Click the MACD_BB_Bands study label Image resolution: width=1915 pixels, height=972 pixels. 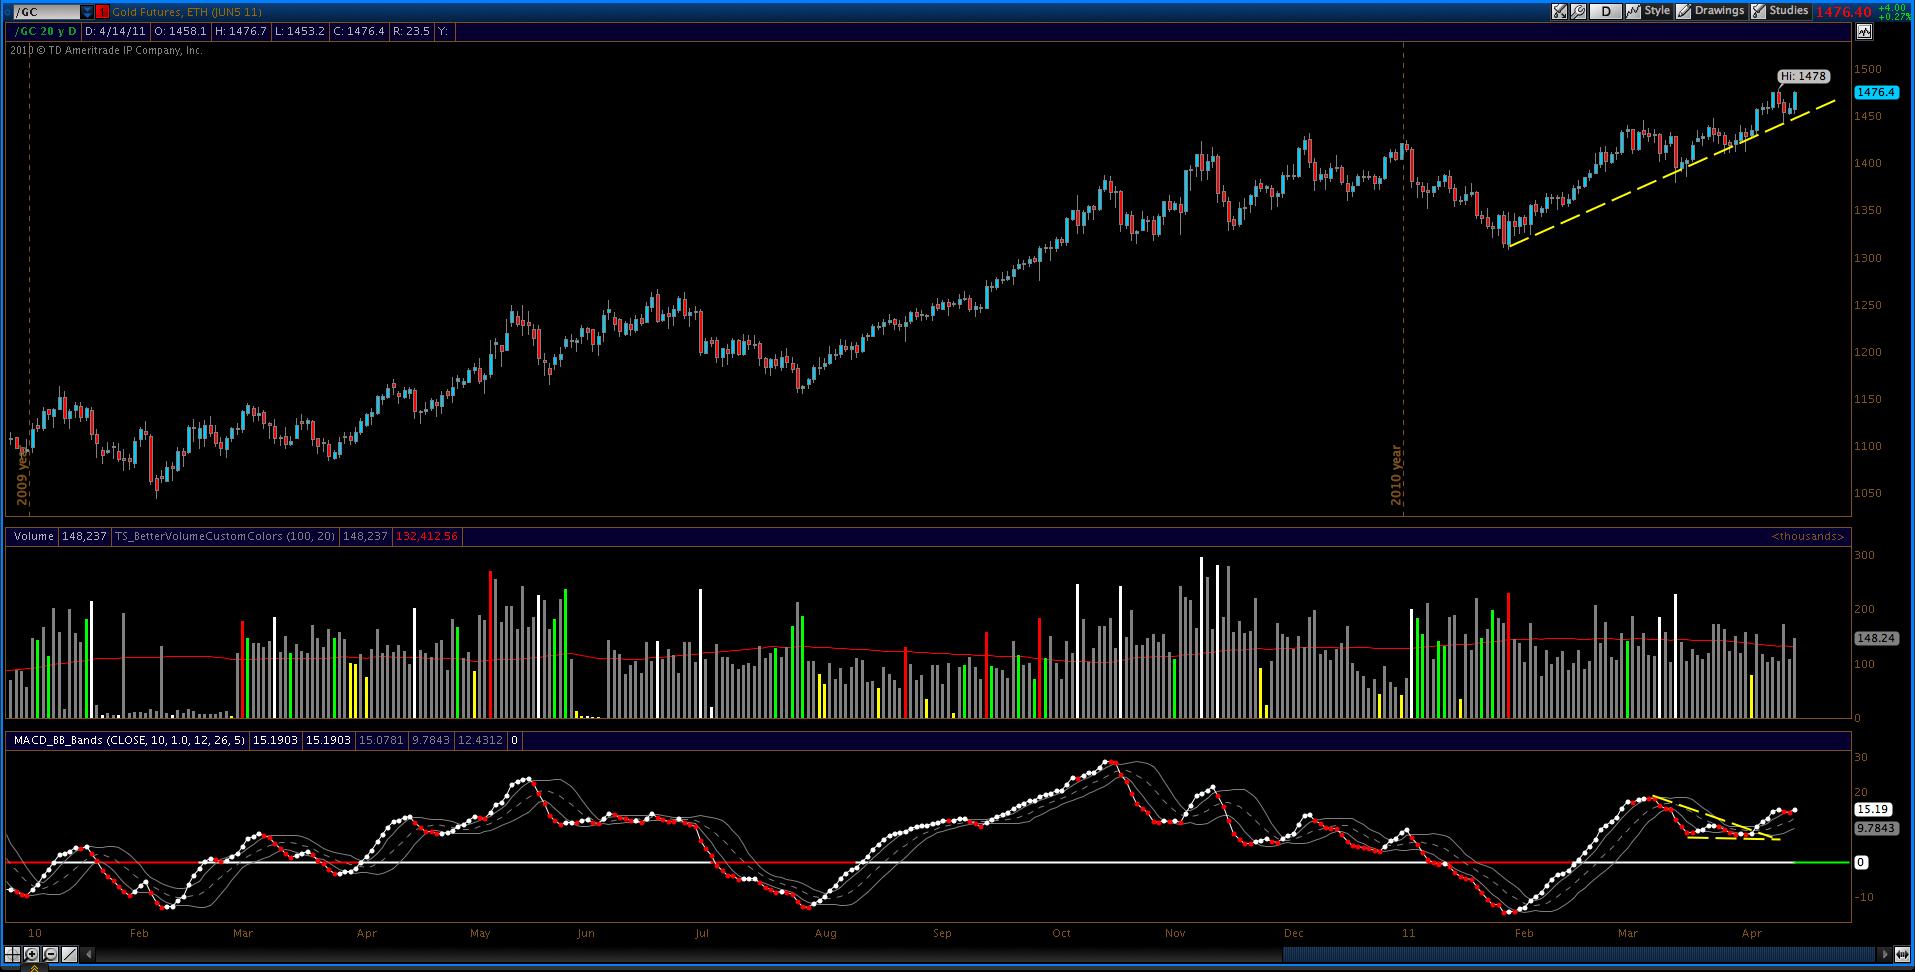[x=127, y=740]
